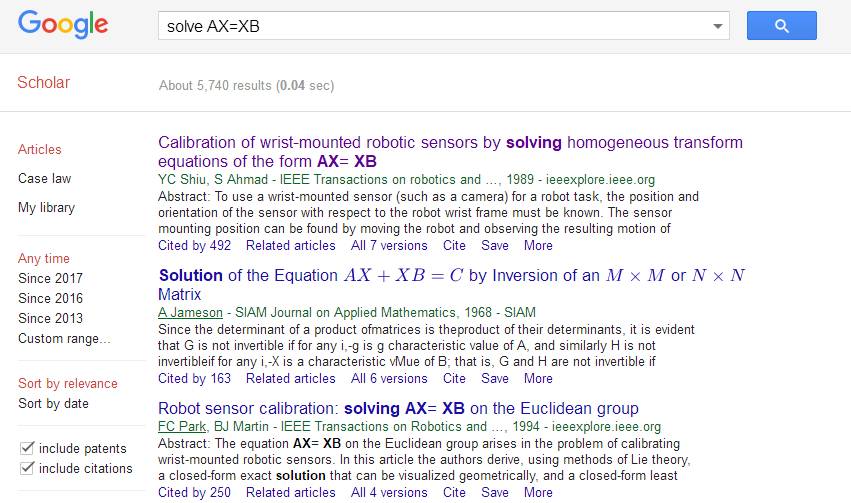Open My library in the sidebar
851x503 pixels.
tap(46, 208)
